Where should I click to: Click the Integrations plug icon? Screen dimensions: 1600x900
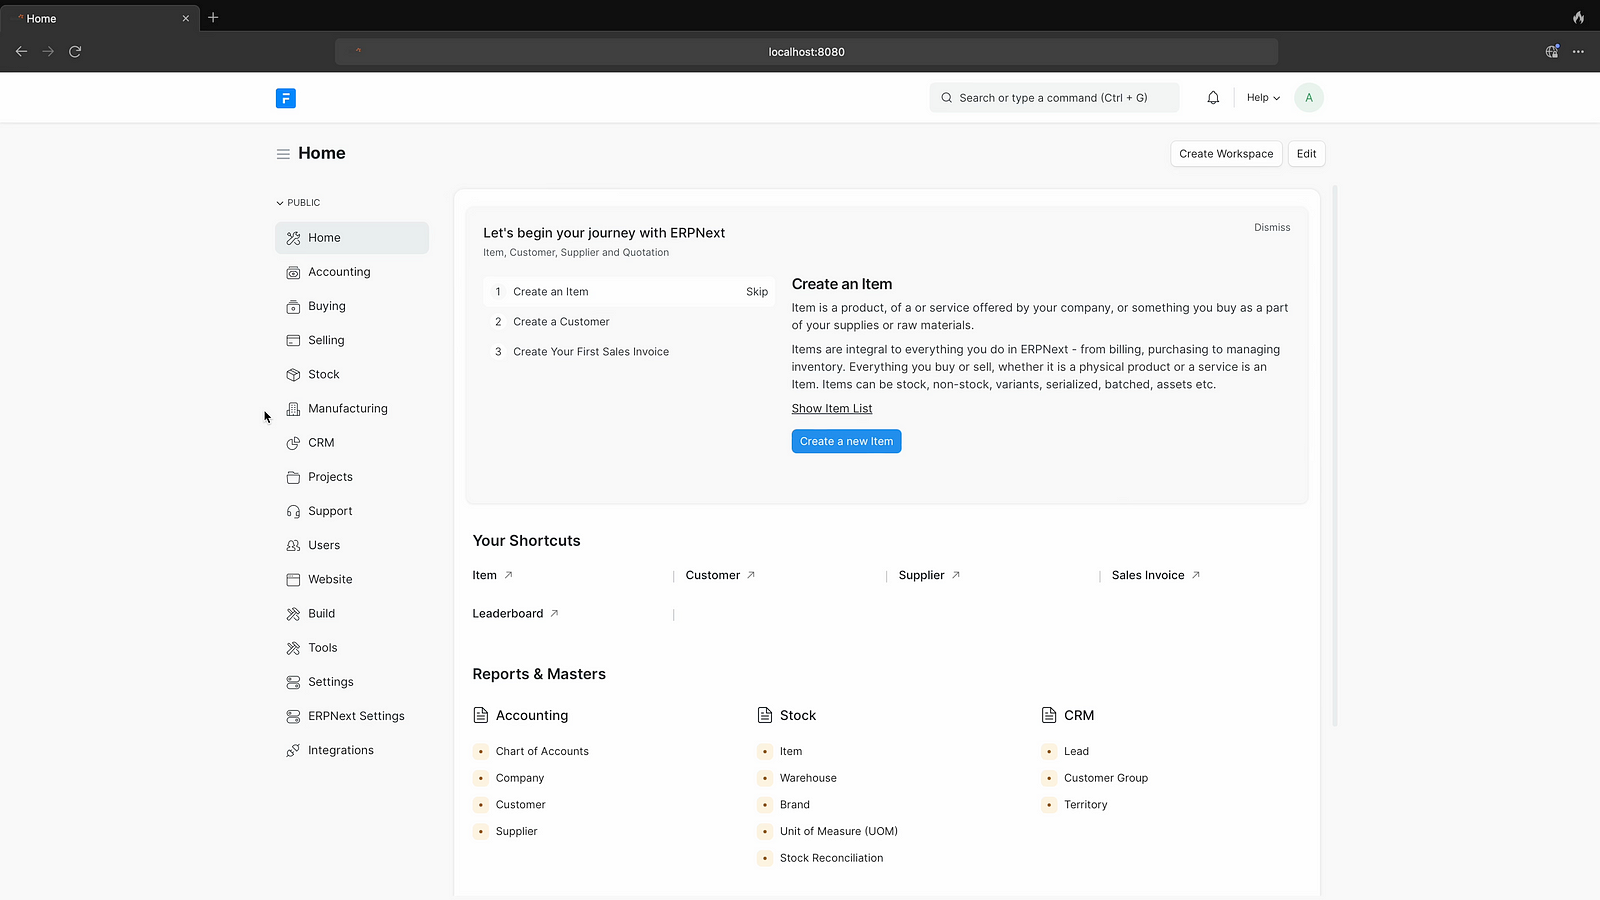(293, 751)
